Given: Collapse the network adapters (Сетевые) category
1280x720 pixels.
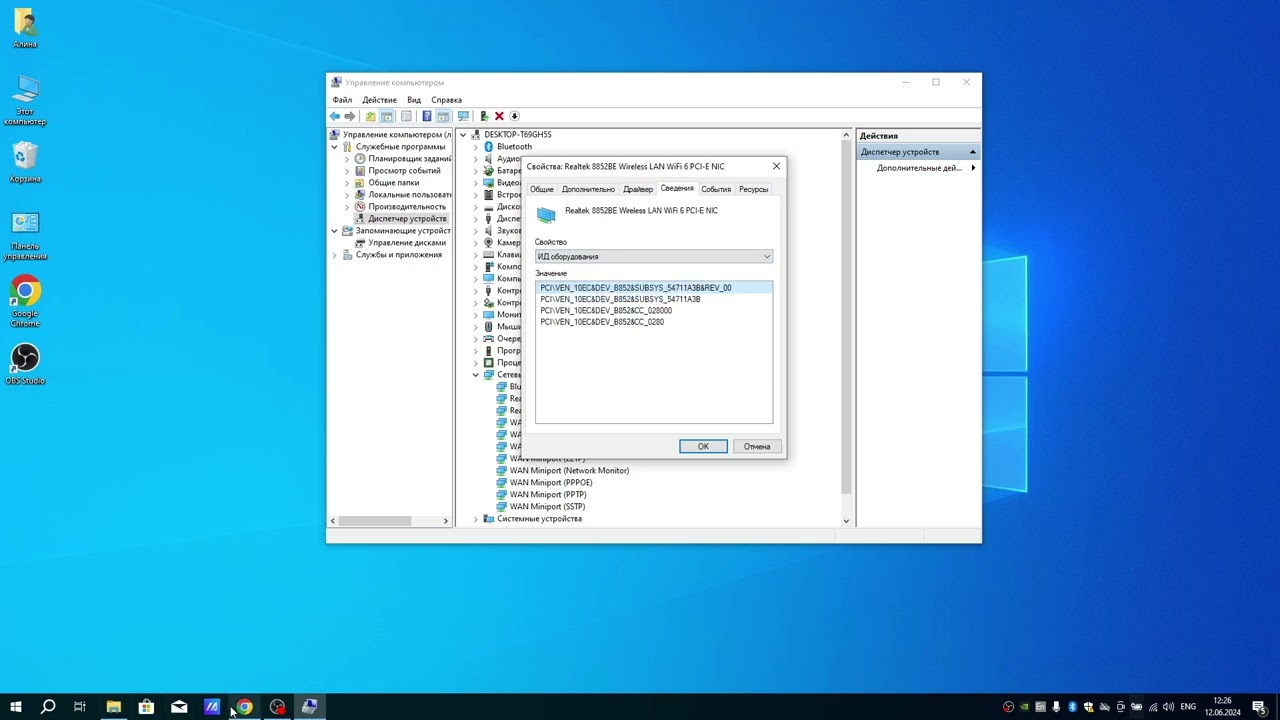Looking at the screenshot, I should coord(476,375).
